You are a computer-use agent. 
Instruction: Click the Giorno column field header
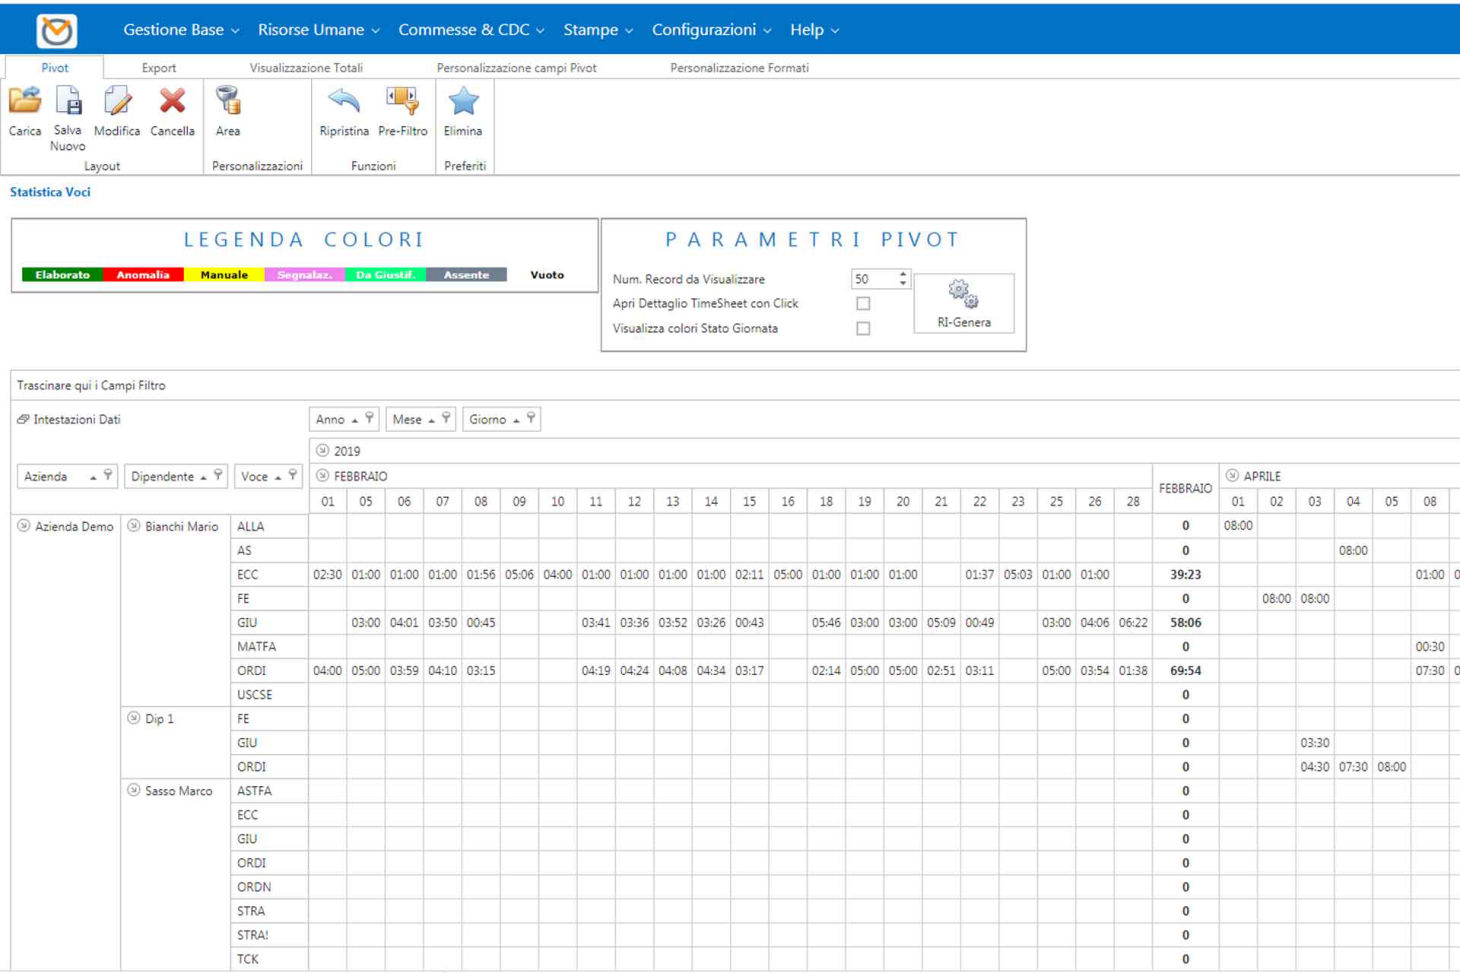(x=501, y=419)
